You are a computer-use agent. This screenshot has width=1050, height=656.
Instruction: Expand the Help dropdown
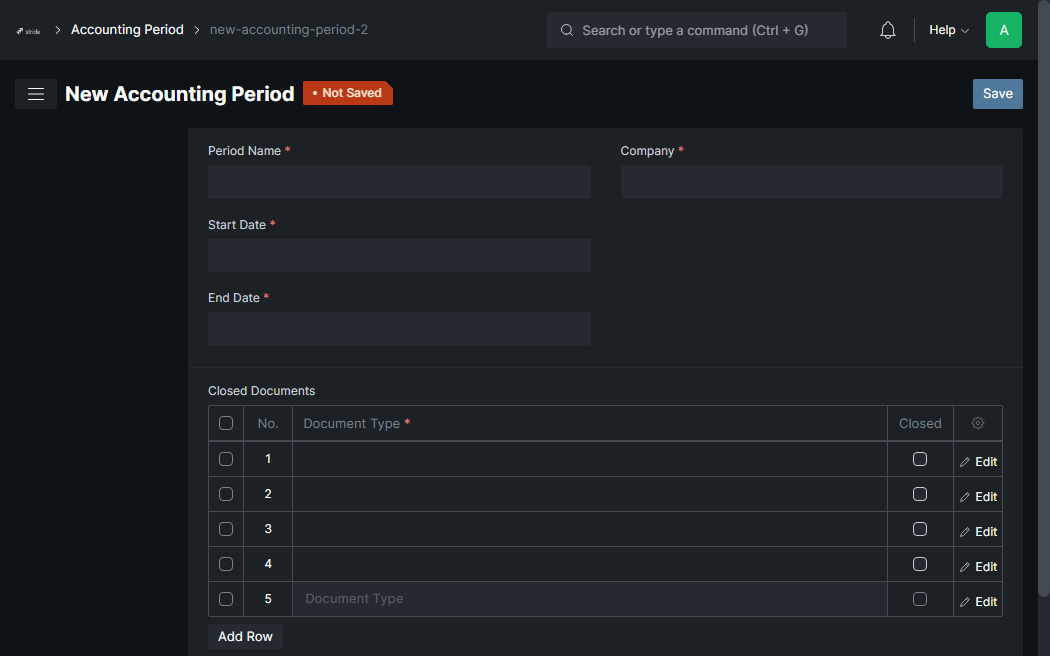click(x=948, y=30)
